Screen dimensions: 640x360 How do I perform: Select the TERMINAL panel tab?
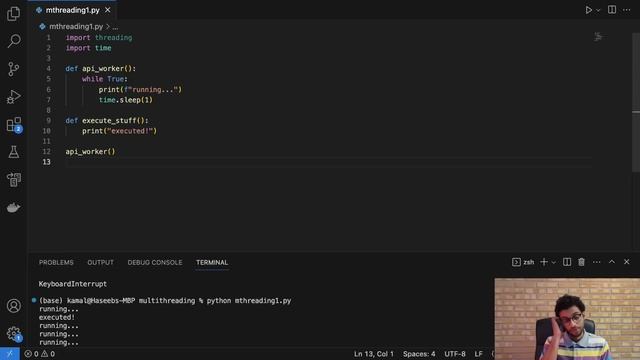pyautogui.click(x=212, y=262)
